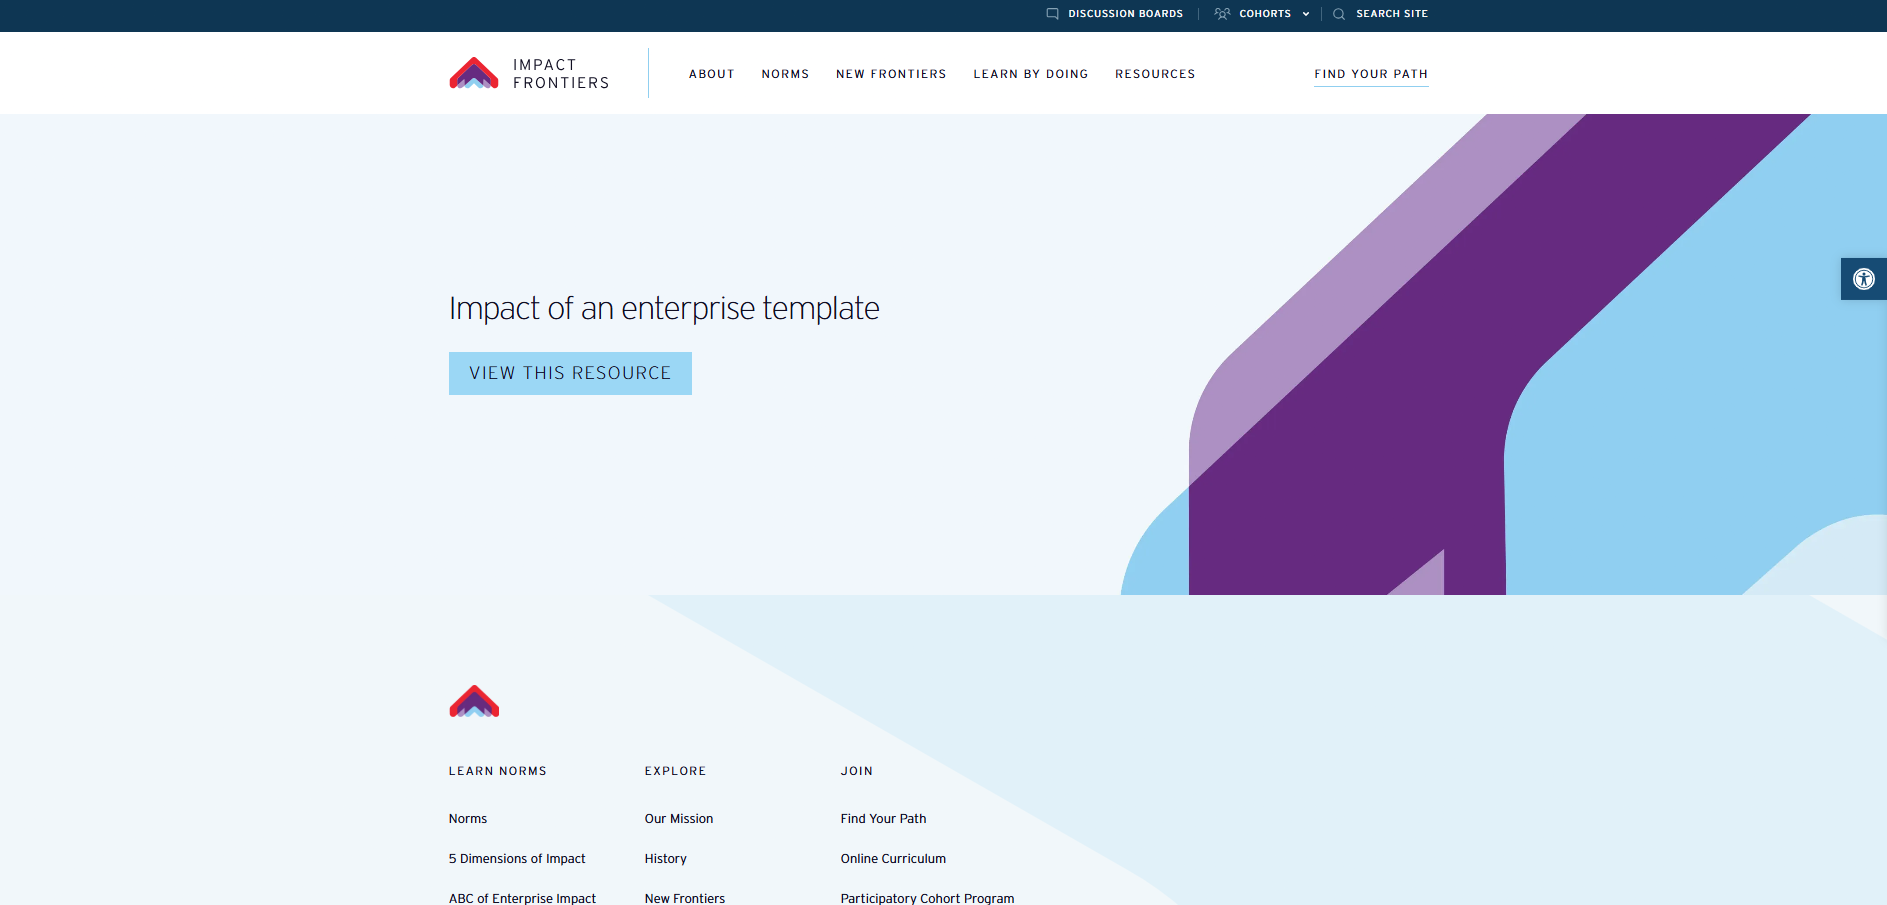Open the ABC of Enterprise Impact link
This screenshot has height=905, width=1887.
(522, 898)
